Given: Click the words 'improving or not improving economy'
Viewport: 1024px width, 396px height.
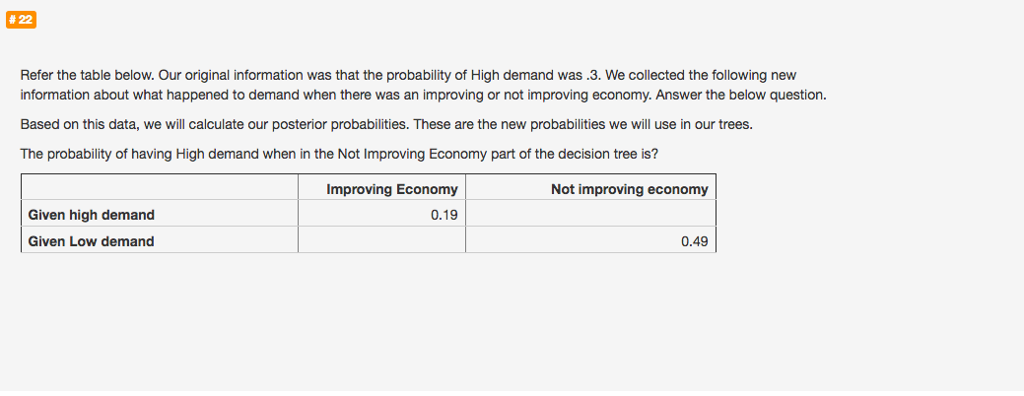Looking at the screenshot, I should [x=536, y=95].
